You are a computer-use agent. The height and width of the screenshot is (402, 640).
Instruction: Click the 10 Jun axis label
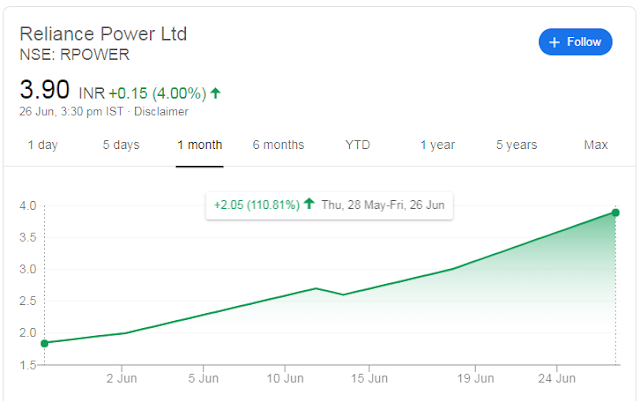tap(285, 378)
